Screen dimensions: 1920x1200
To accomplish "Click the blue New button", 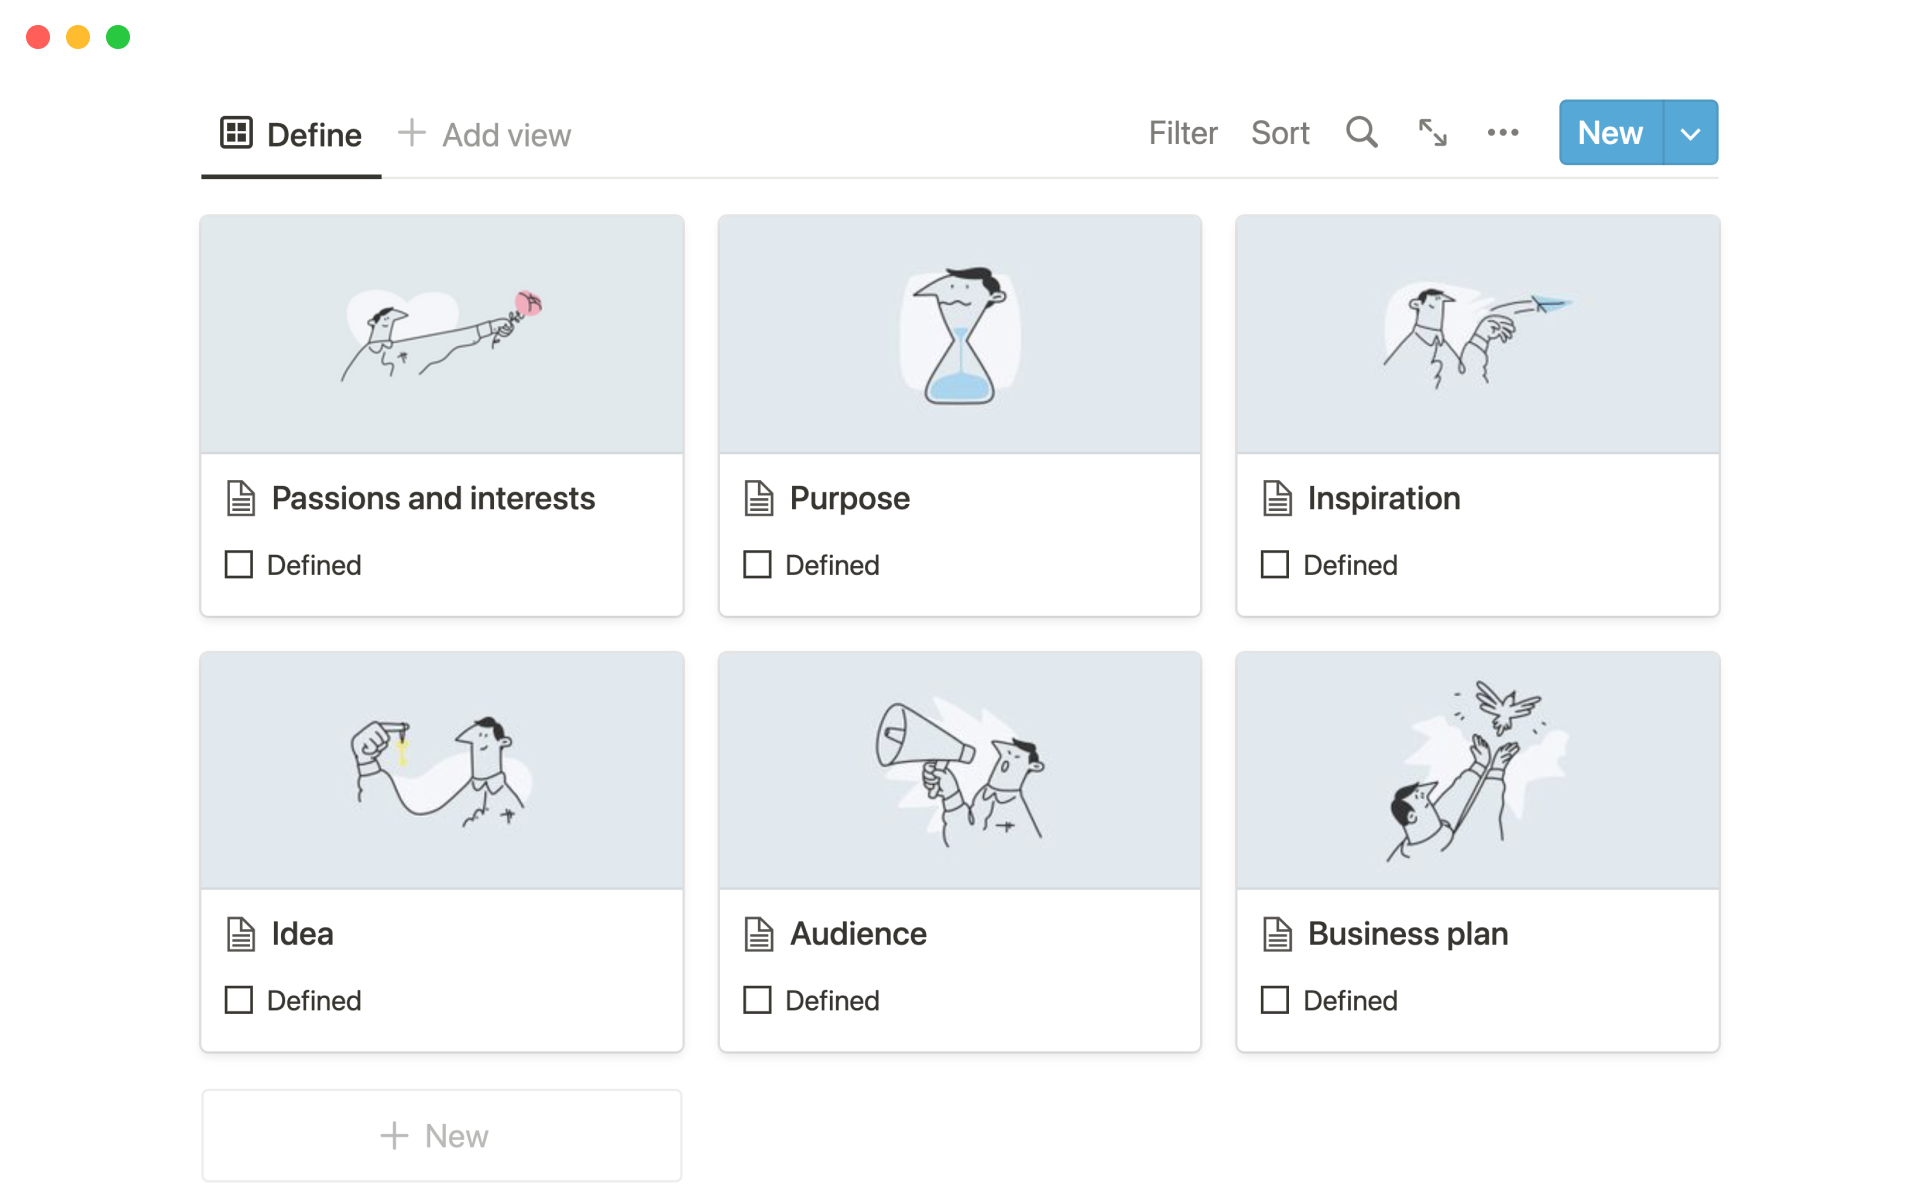I will point(1610,133).
